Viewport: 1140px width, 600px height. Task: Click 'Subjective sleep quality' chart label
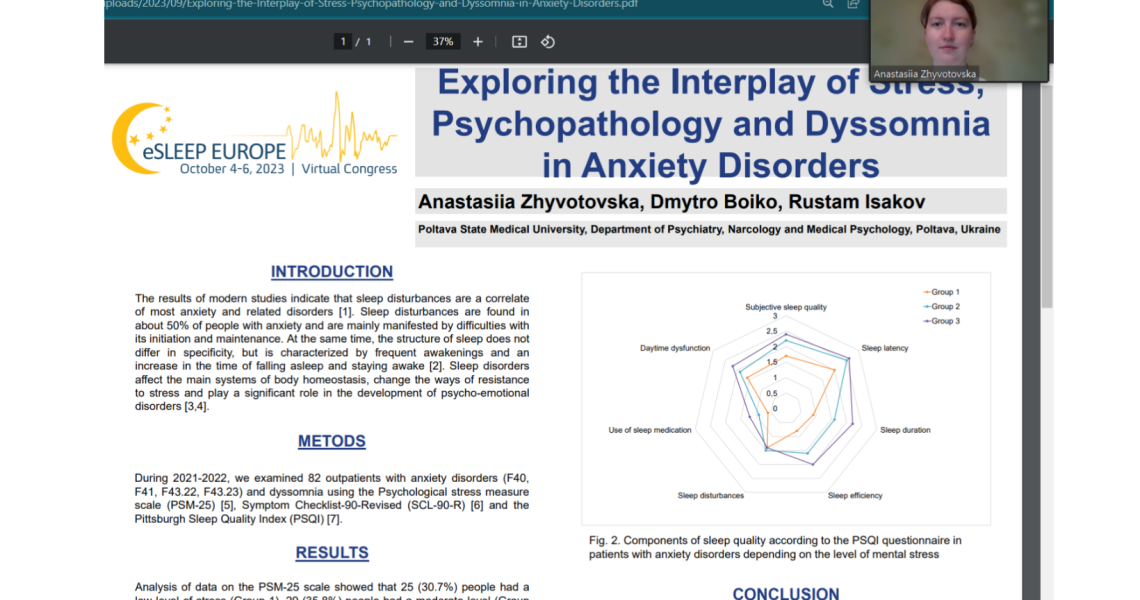(785, 307)
